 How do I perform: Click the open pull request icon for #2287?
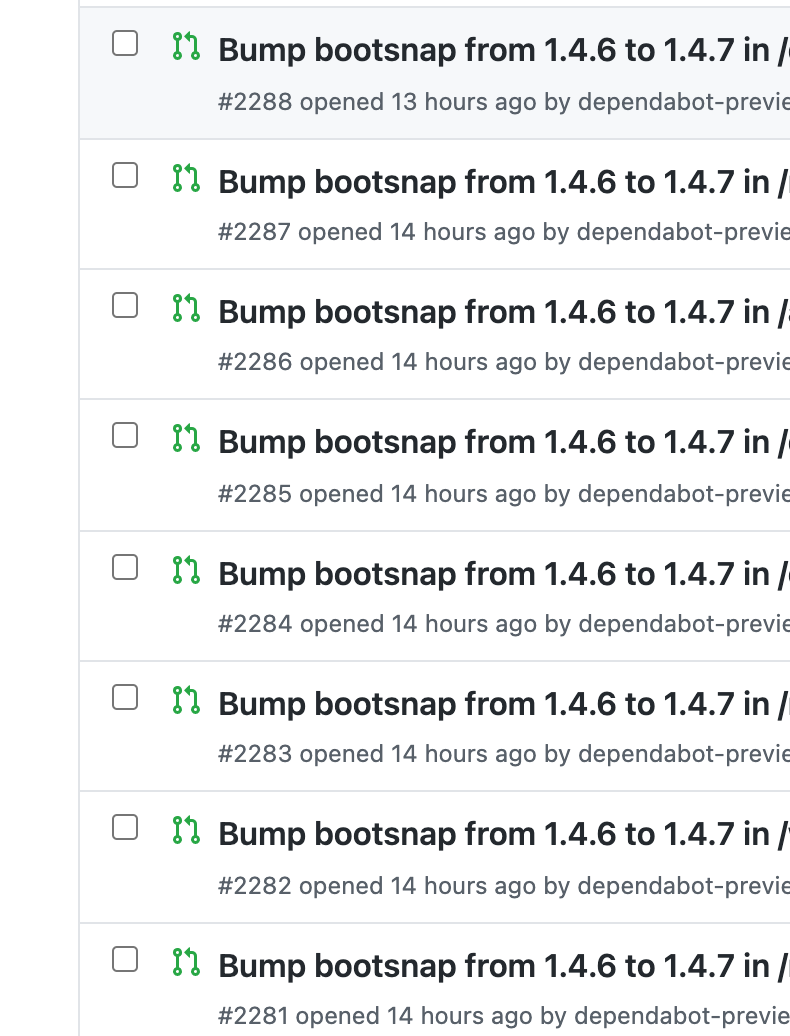coord(186,178)
